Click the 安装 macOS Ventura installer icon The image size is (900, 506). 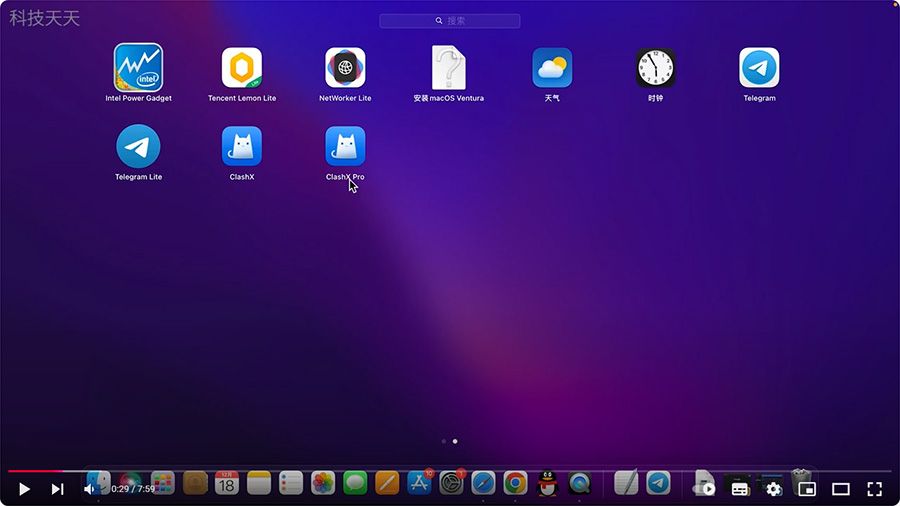coord(448,68)
